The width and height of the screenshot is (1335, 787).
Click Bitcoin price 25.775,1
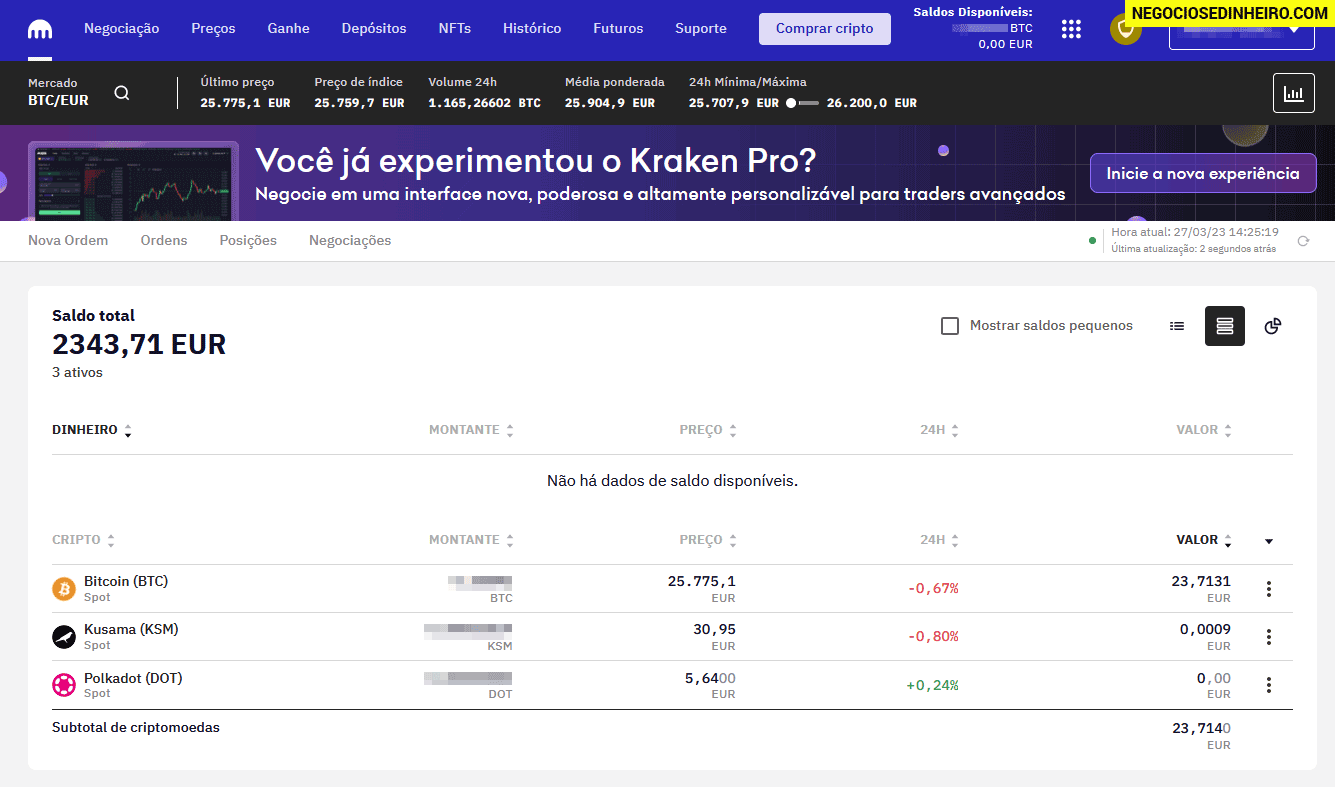701,581
